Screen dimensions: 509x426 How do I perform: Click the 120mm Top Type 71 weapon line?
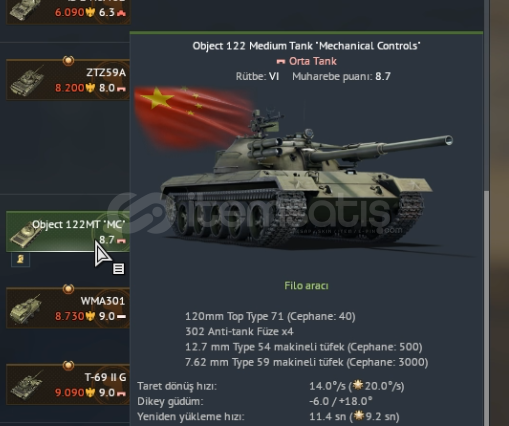270,316
